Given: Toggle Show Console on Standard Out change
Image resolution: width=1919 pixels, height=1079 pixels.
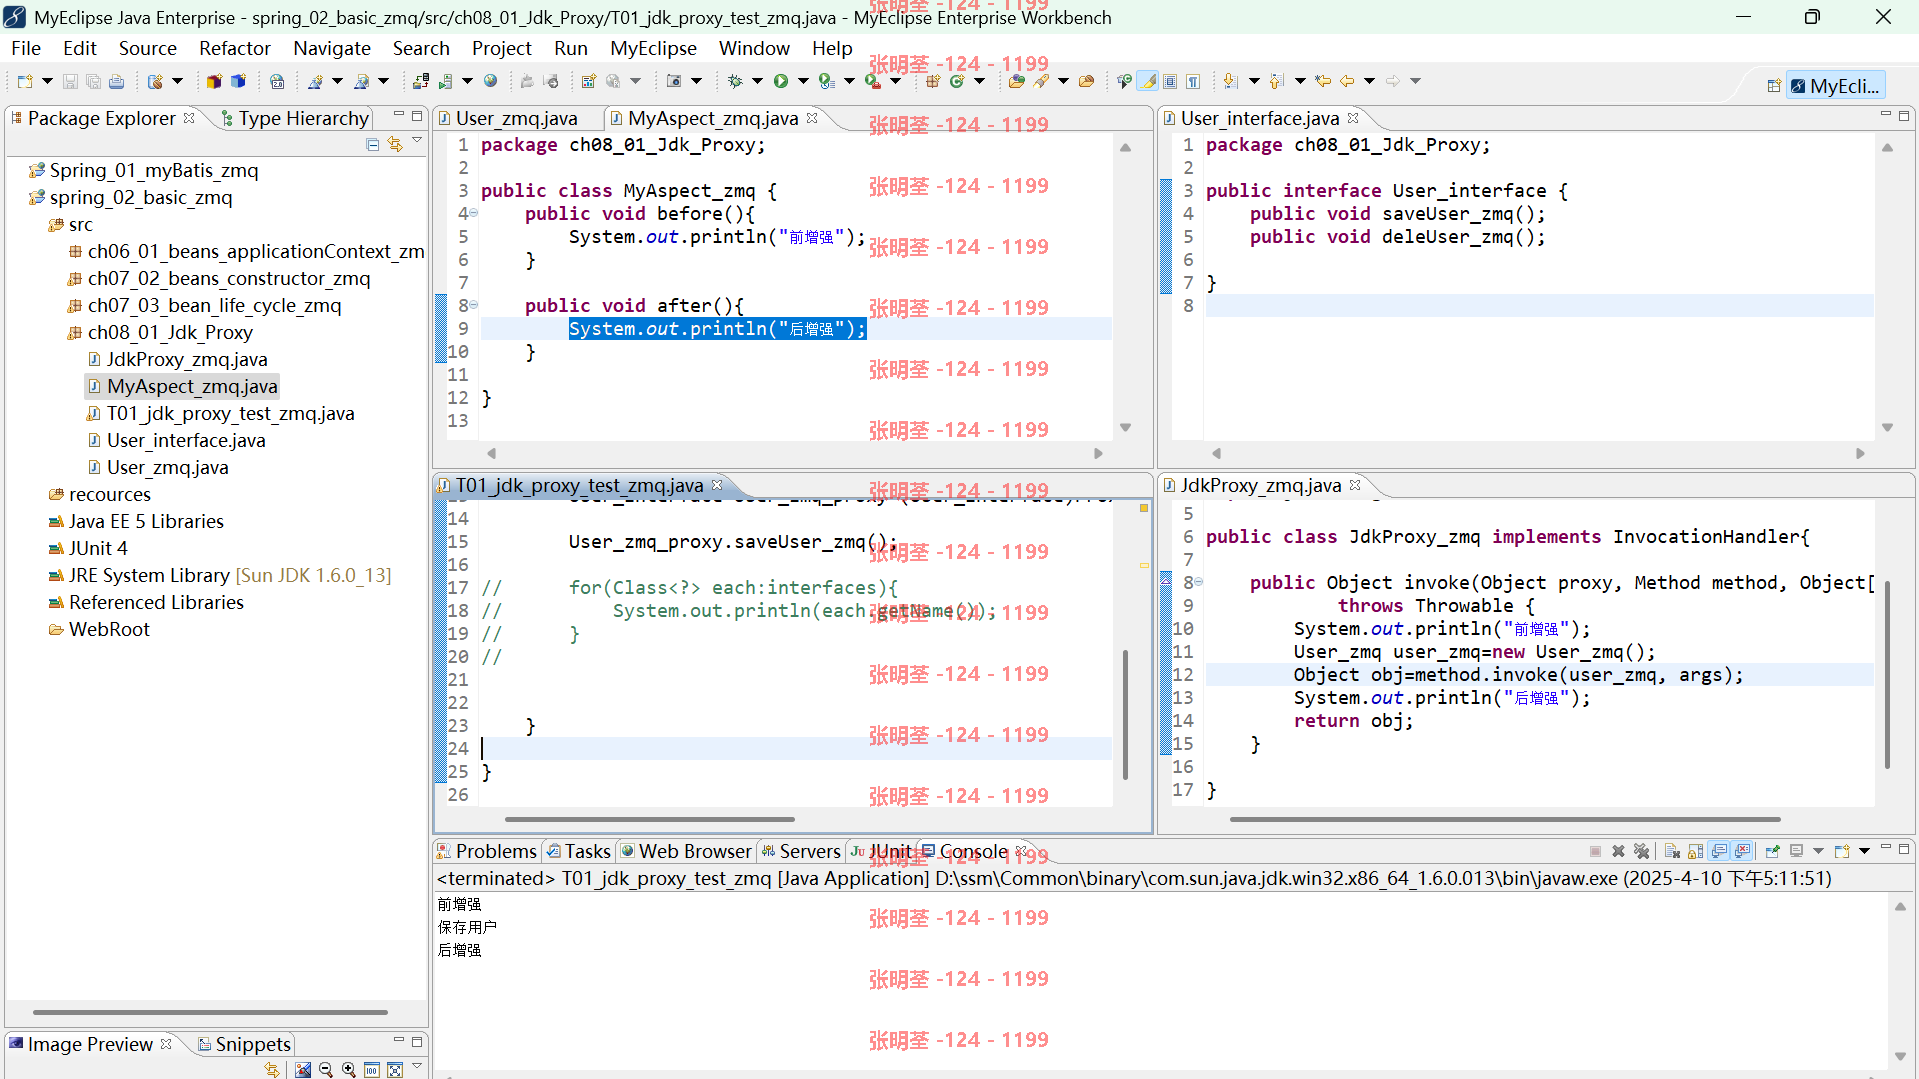Looking at the screenshot, I should pyautogui.click(x=1718, y=851).
